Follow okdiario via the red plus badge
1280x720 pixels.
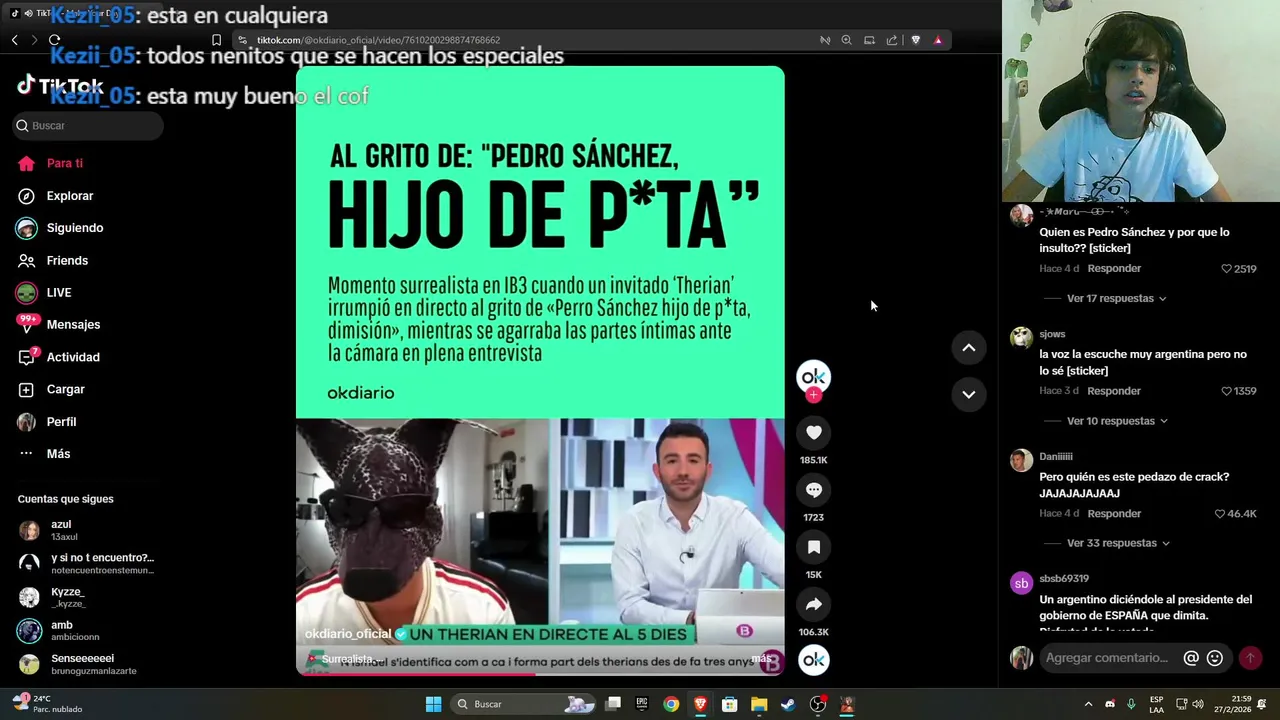point(813,395)
